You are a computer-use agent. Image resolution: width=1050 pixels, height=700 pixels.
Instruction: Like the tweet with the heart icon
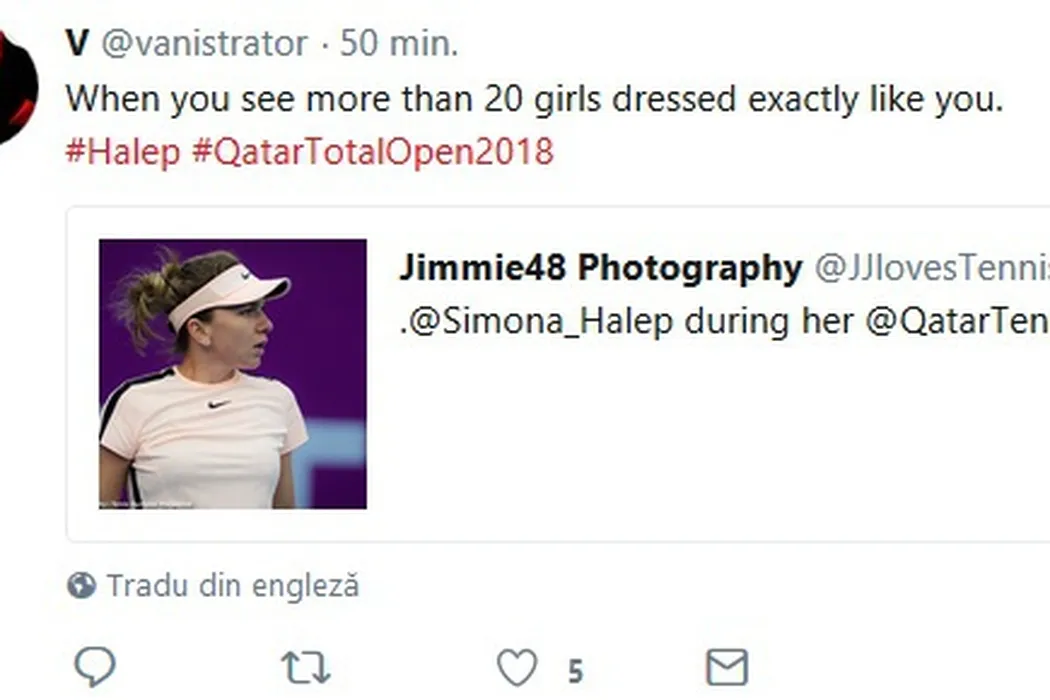[x=517, y=667]
